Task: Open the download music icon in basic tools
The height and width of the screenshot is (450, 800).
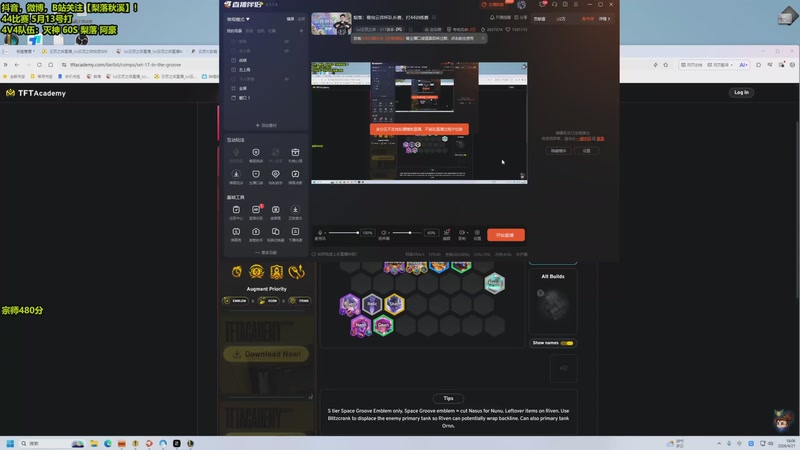Action: (x=295, y=212)
